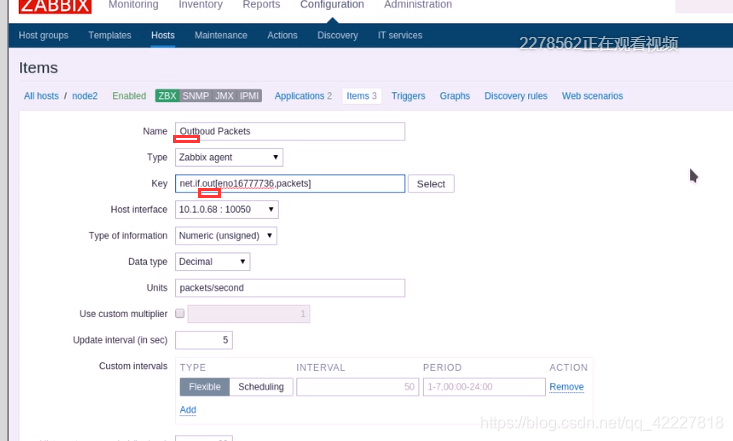
Task: Focus the custom Period field
Action: coord(484,387)
